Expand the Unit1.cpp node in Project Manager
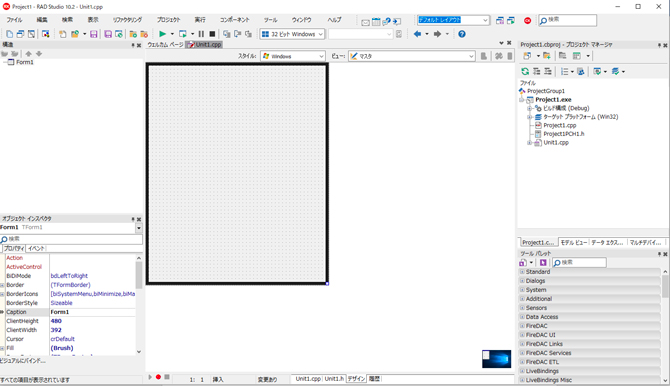The width and height of the screenshot is (670, 386). coord(529,143)
